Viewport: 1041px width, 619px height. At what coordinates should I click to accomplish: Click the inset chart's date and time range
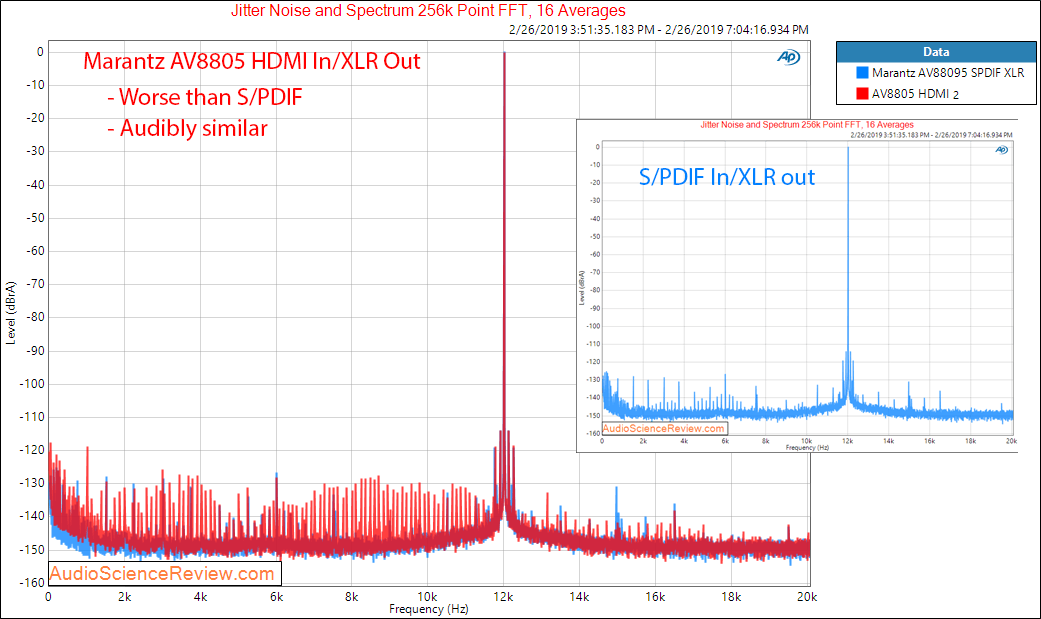point(931,135)
